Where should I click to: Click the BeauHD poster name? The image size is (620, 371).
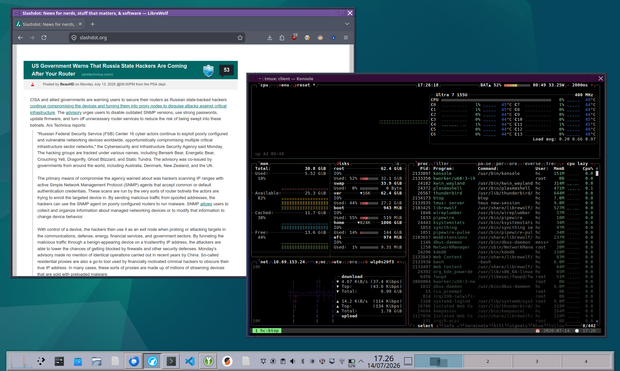pos(67,84)
